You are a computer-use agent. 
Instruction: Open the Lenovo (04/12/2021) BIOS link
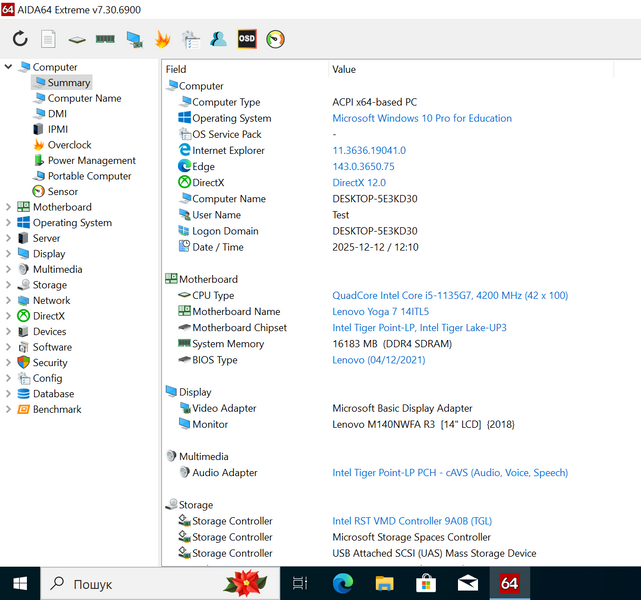coord(379,360)
